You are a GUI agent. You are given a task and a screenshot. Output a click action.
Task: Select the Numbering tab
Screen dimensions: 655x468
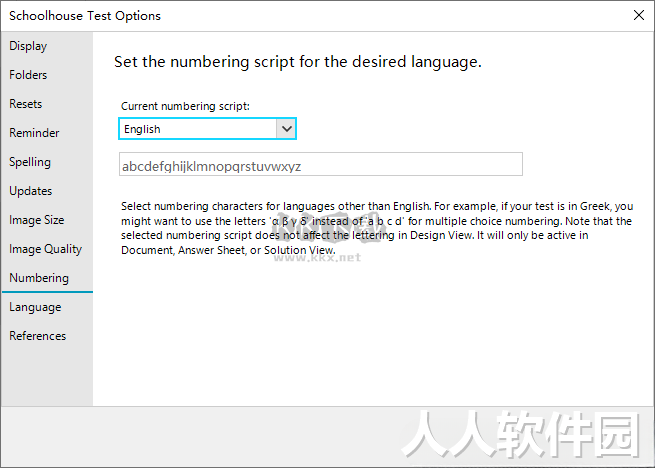(x=39, y=278)
